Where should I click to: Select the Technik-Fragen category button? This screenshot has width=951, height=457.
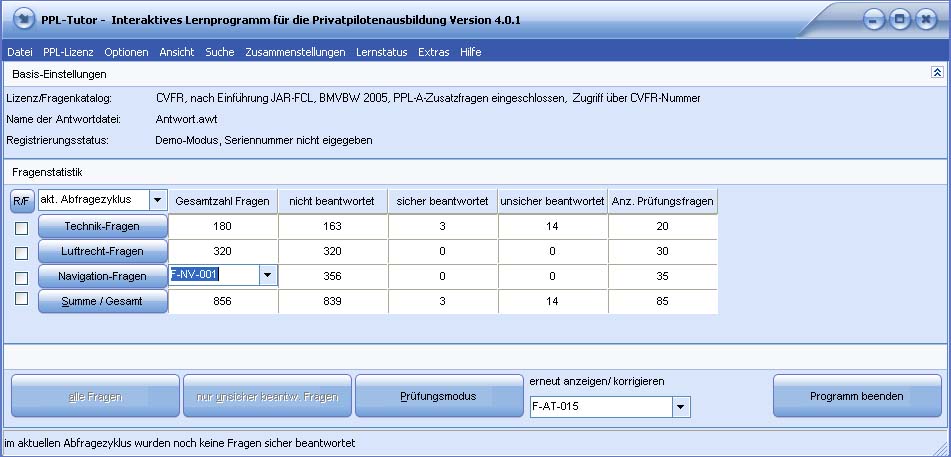pyautogui.click(x=102, y=226)
